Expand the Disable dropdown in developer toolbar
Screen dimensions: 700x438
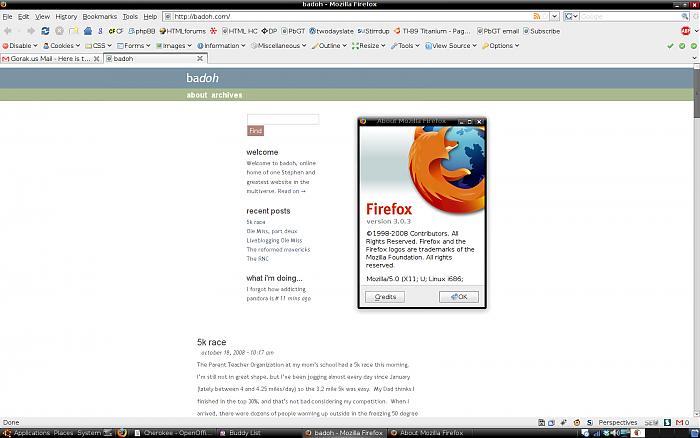20,46
